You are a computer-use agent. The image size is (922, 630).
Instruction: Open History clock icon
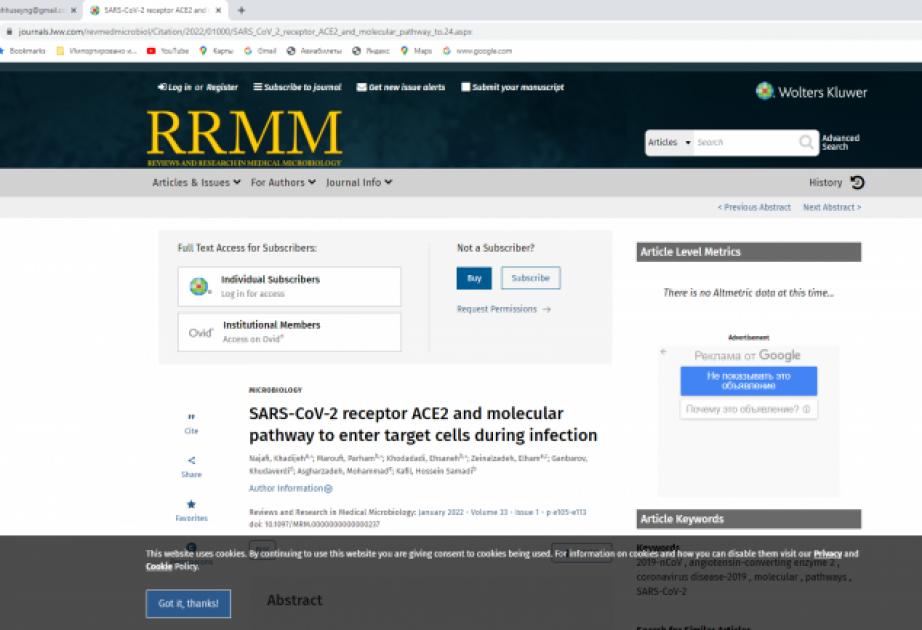click(857, 182)
